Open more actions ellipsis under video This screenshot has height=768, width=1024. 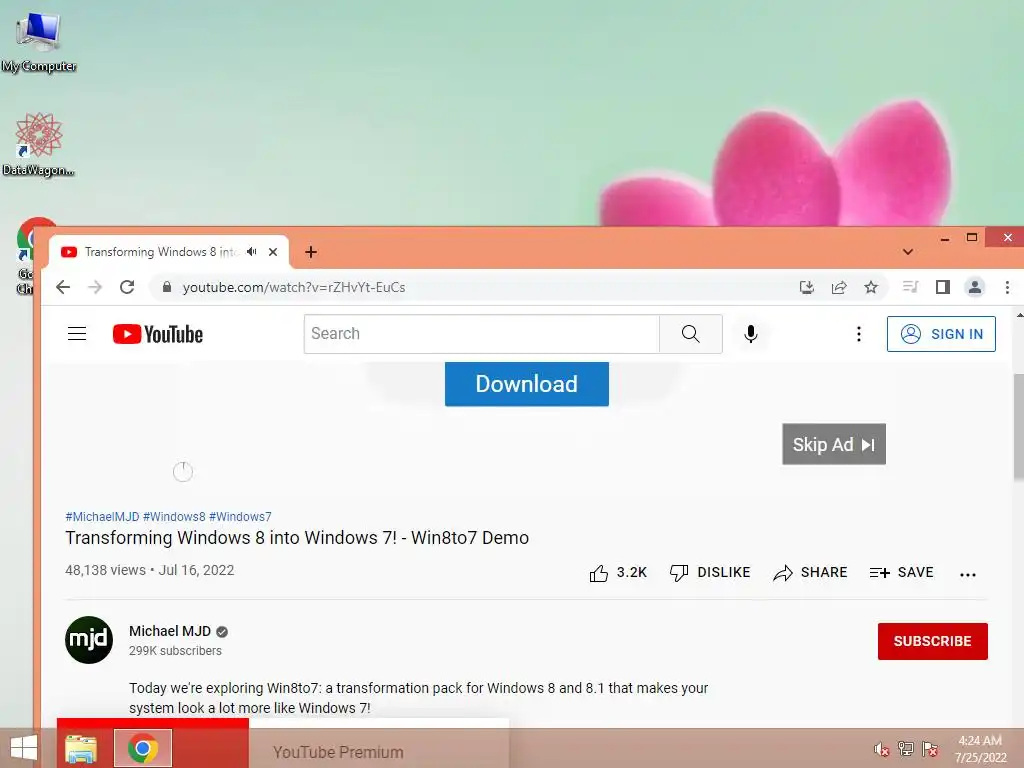(968, 575)
